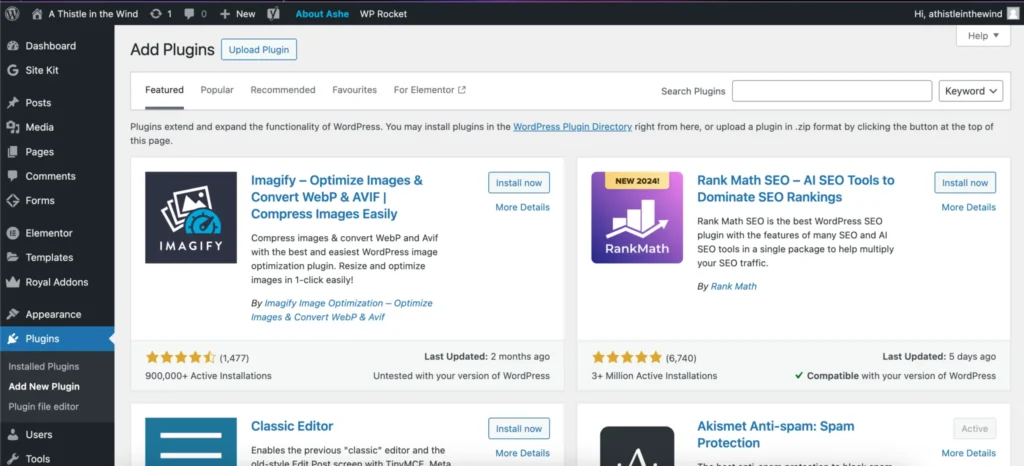Expand the Help panel
Image resolution: width=1024 pixels, height=466 pixels.
point(983,36)
